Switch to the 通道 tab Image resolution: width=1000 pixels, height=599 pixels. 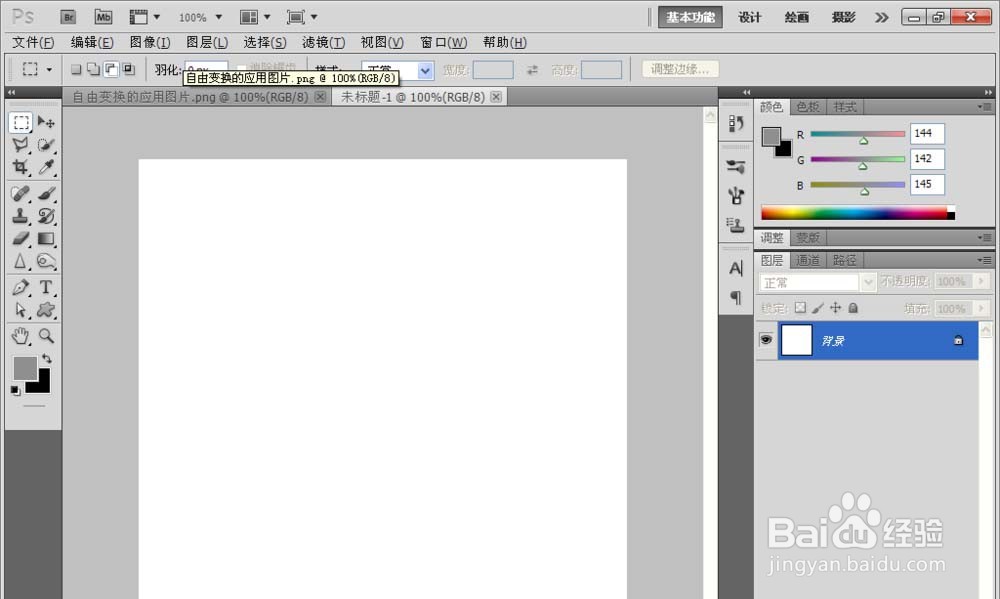click(x=808, y=260)
